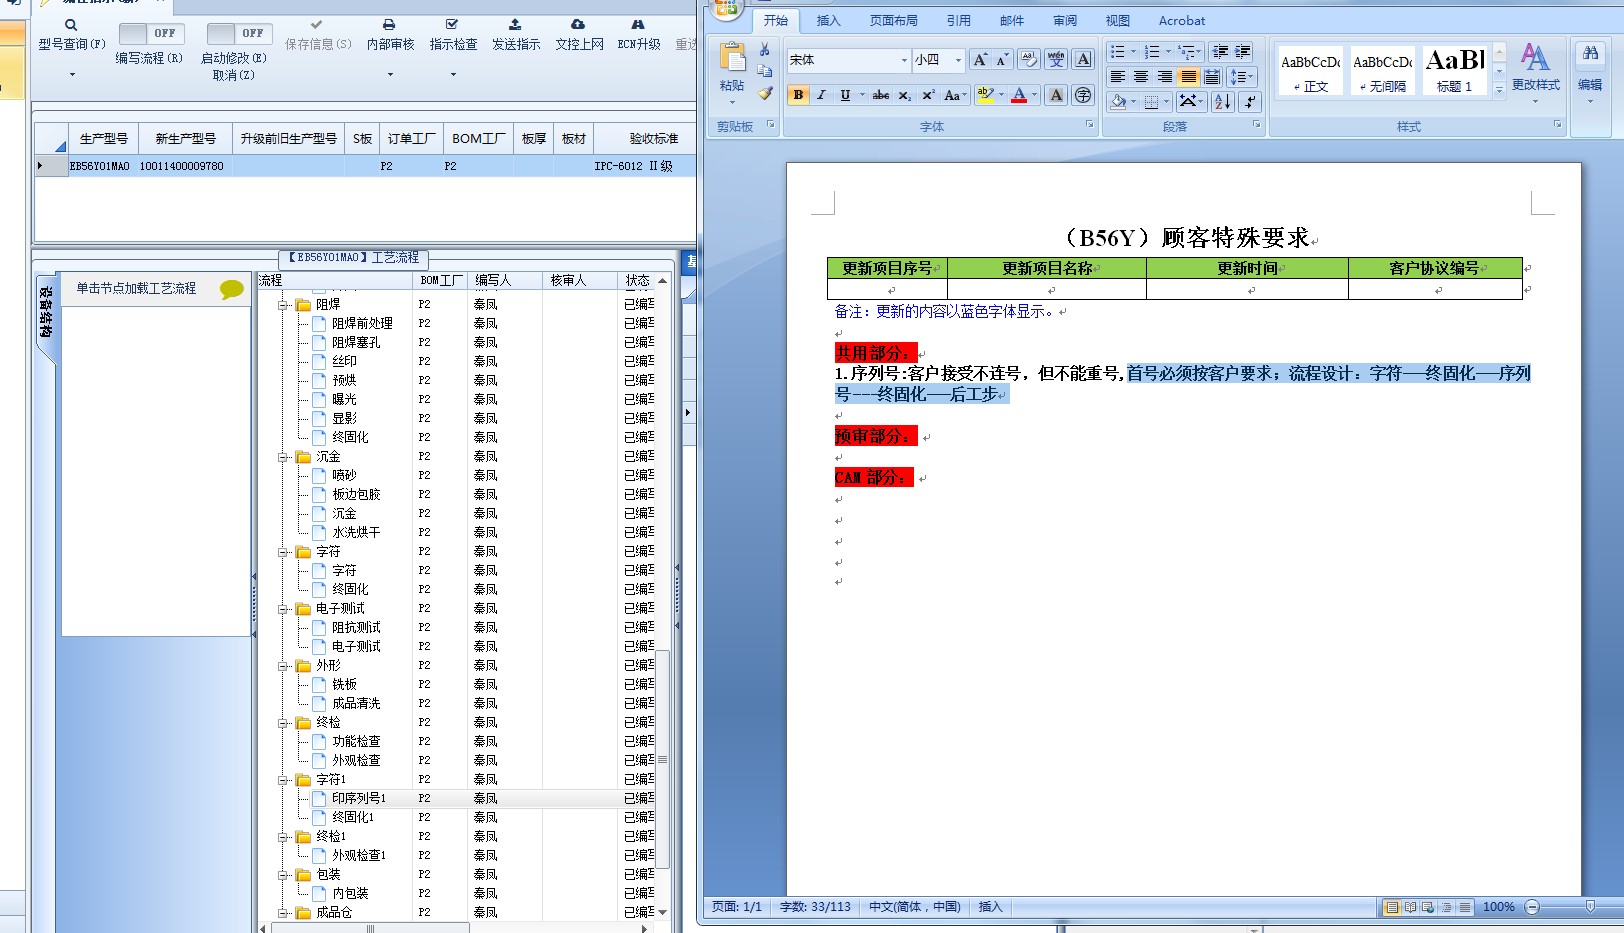Screen dimensions: 1624x933
Task: Open dropdown arrow under 型号查询
Action: tap(72, 75)
